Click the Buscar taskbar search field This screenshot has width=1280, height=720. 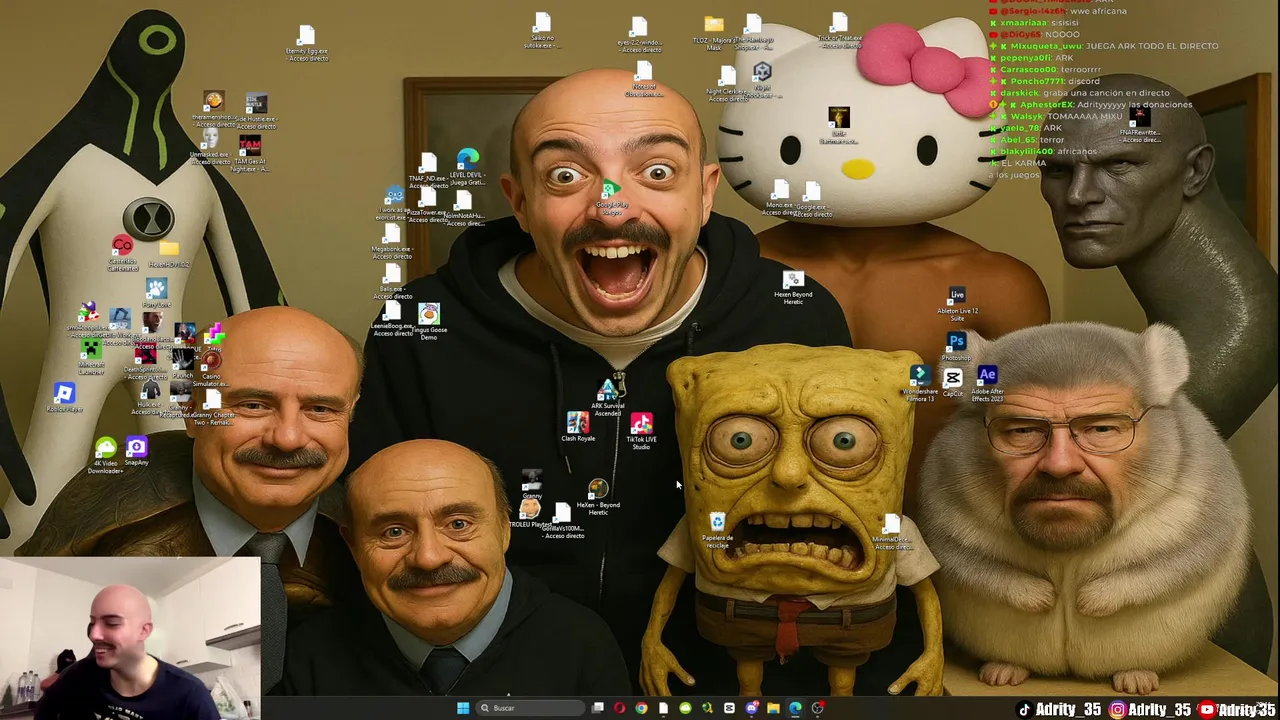tap(530, 708)
